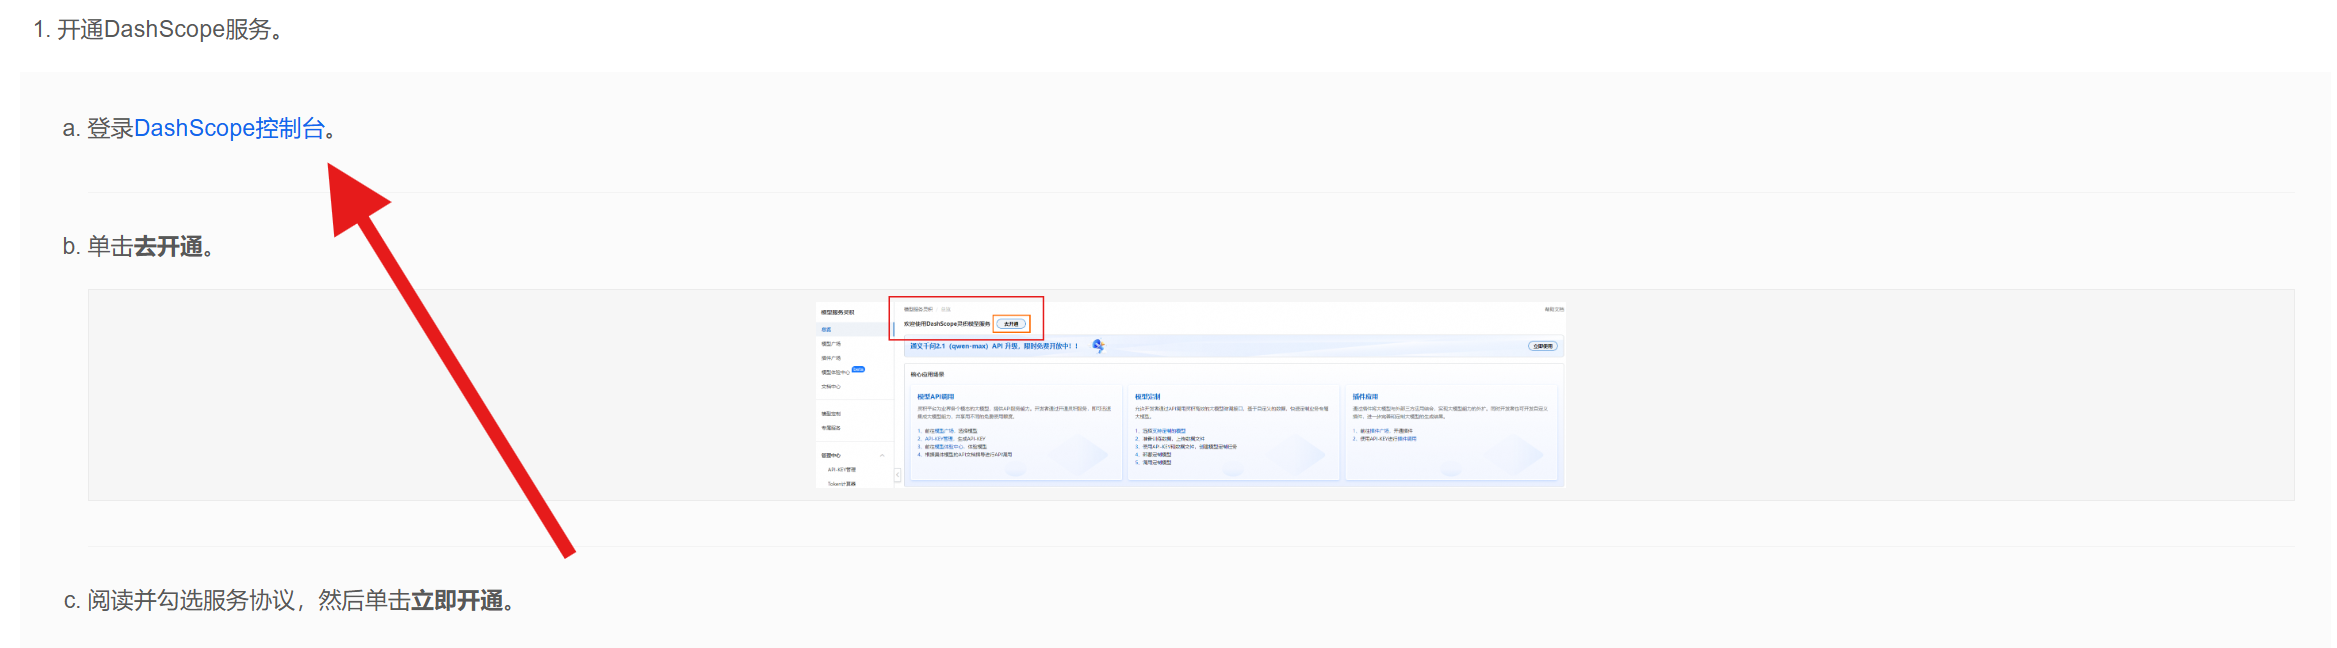
Task: Click the bold text "去开通" in step b
Action: click(x=168, y=246)
